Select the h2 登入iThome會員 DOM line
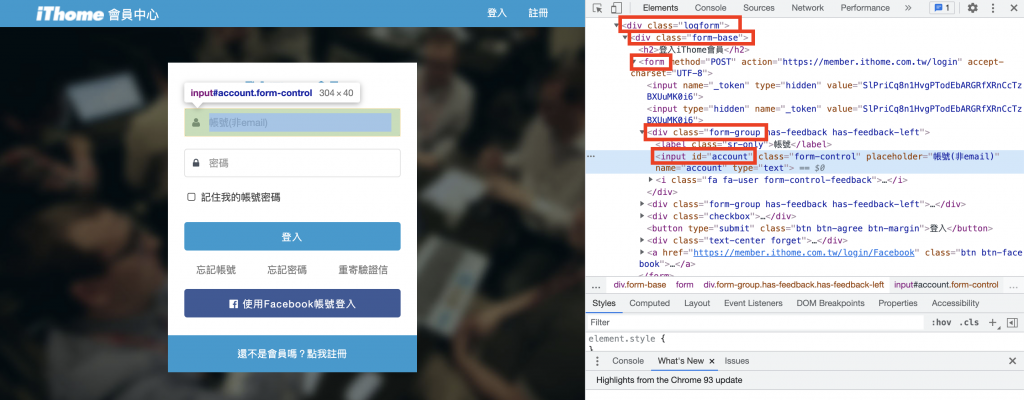 tap(694, 50)
